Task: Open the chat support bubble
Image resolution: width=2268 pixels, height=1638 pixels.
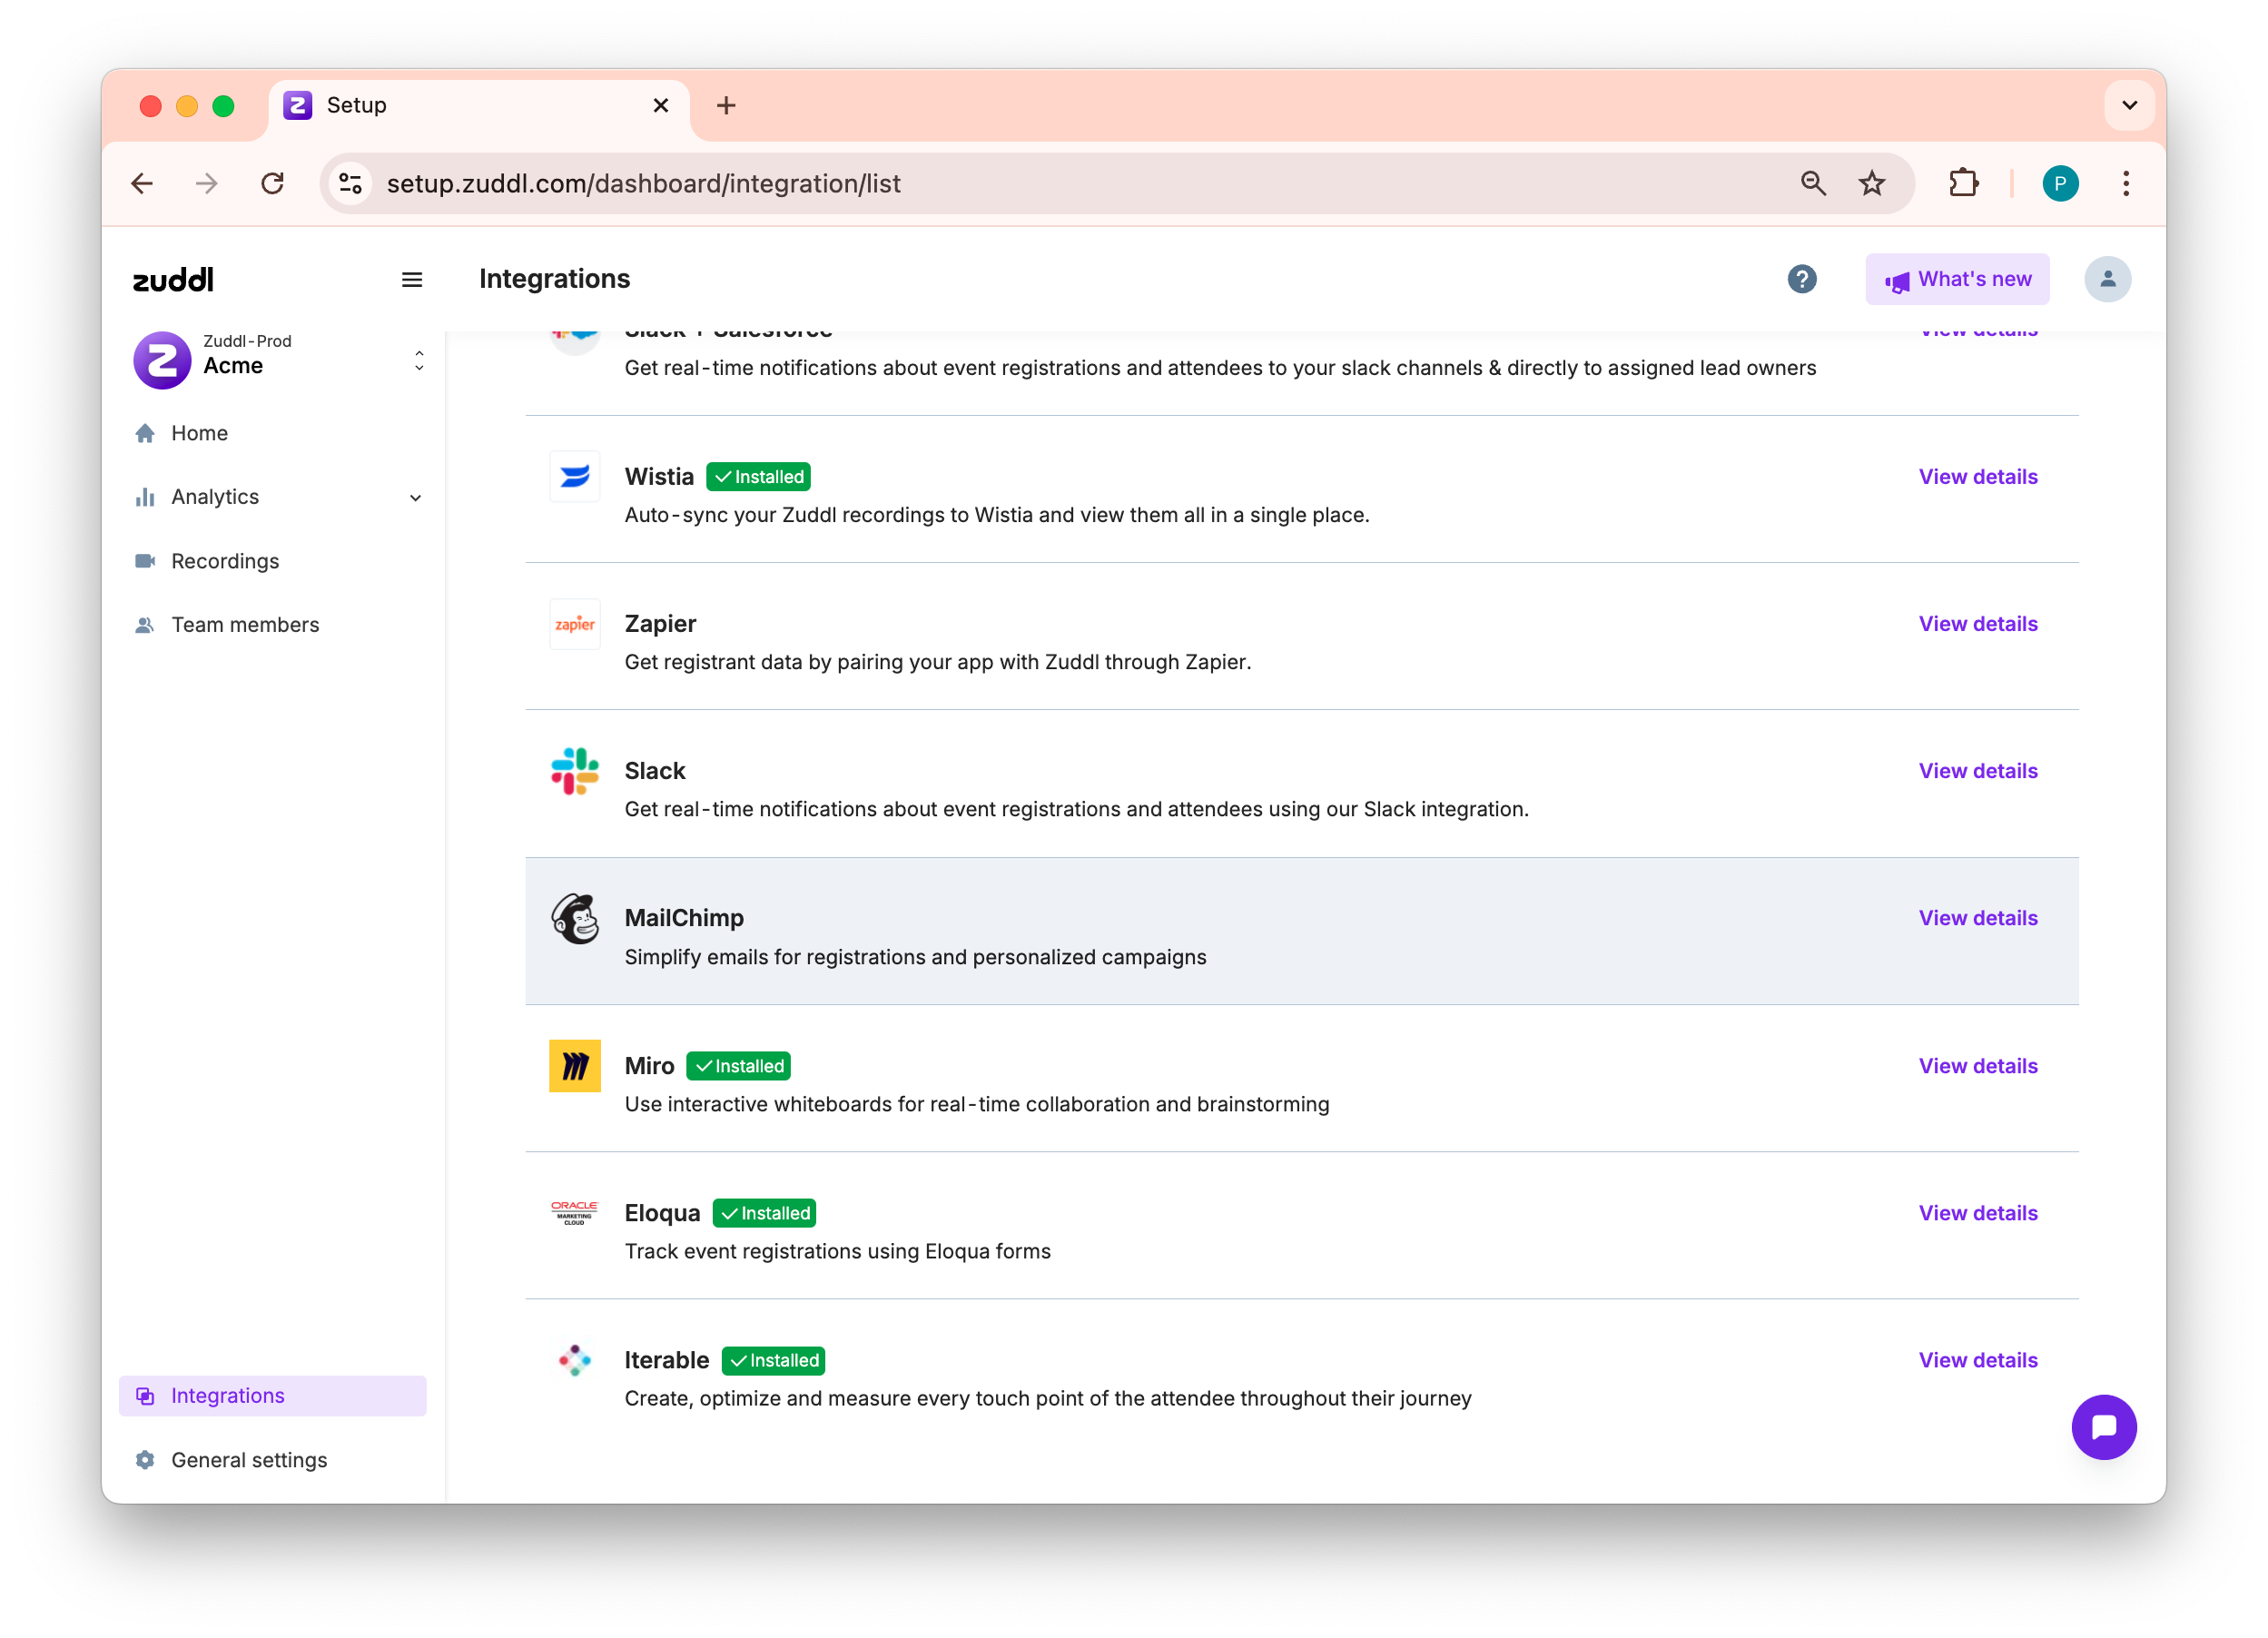Action: 2103,1426
